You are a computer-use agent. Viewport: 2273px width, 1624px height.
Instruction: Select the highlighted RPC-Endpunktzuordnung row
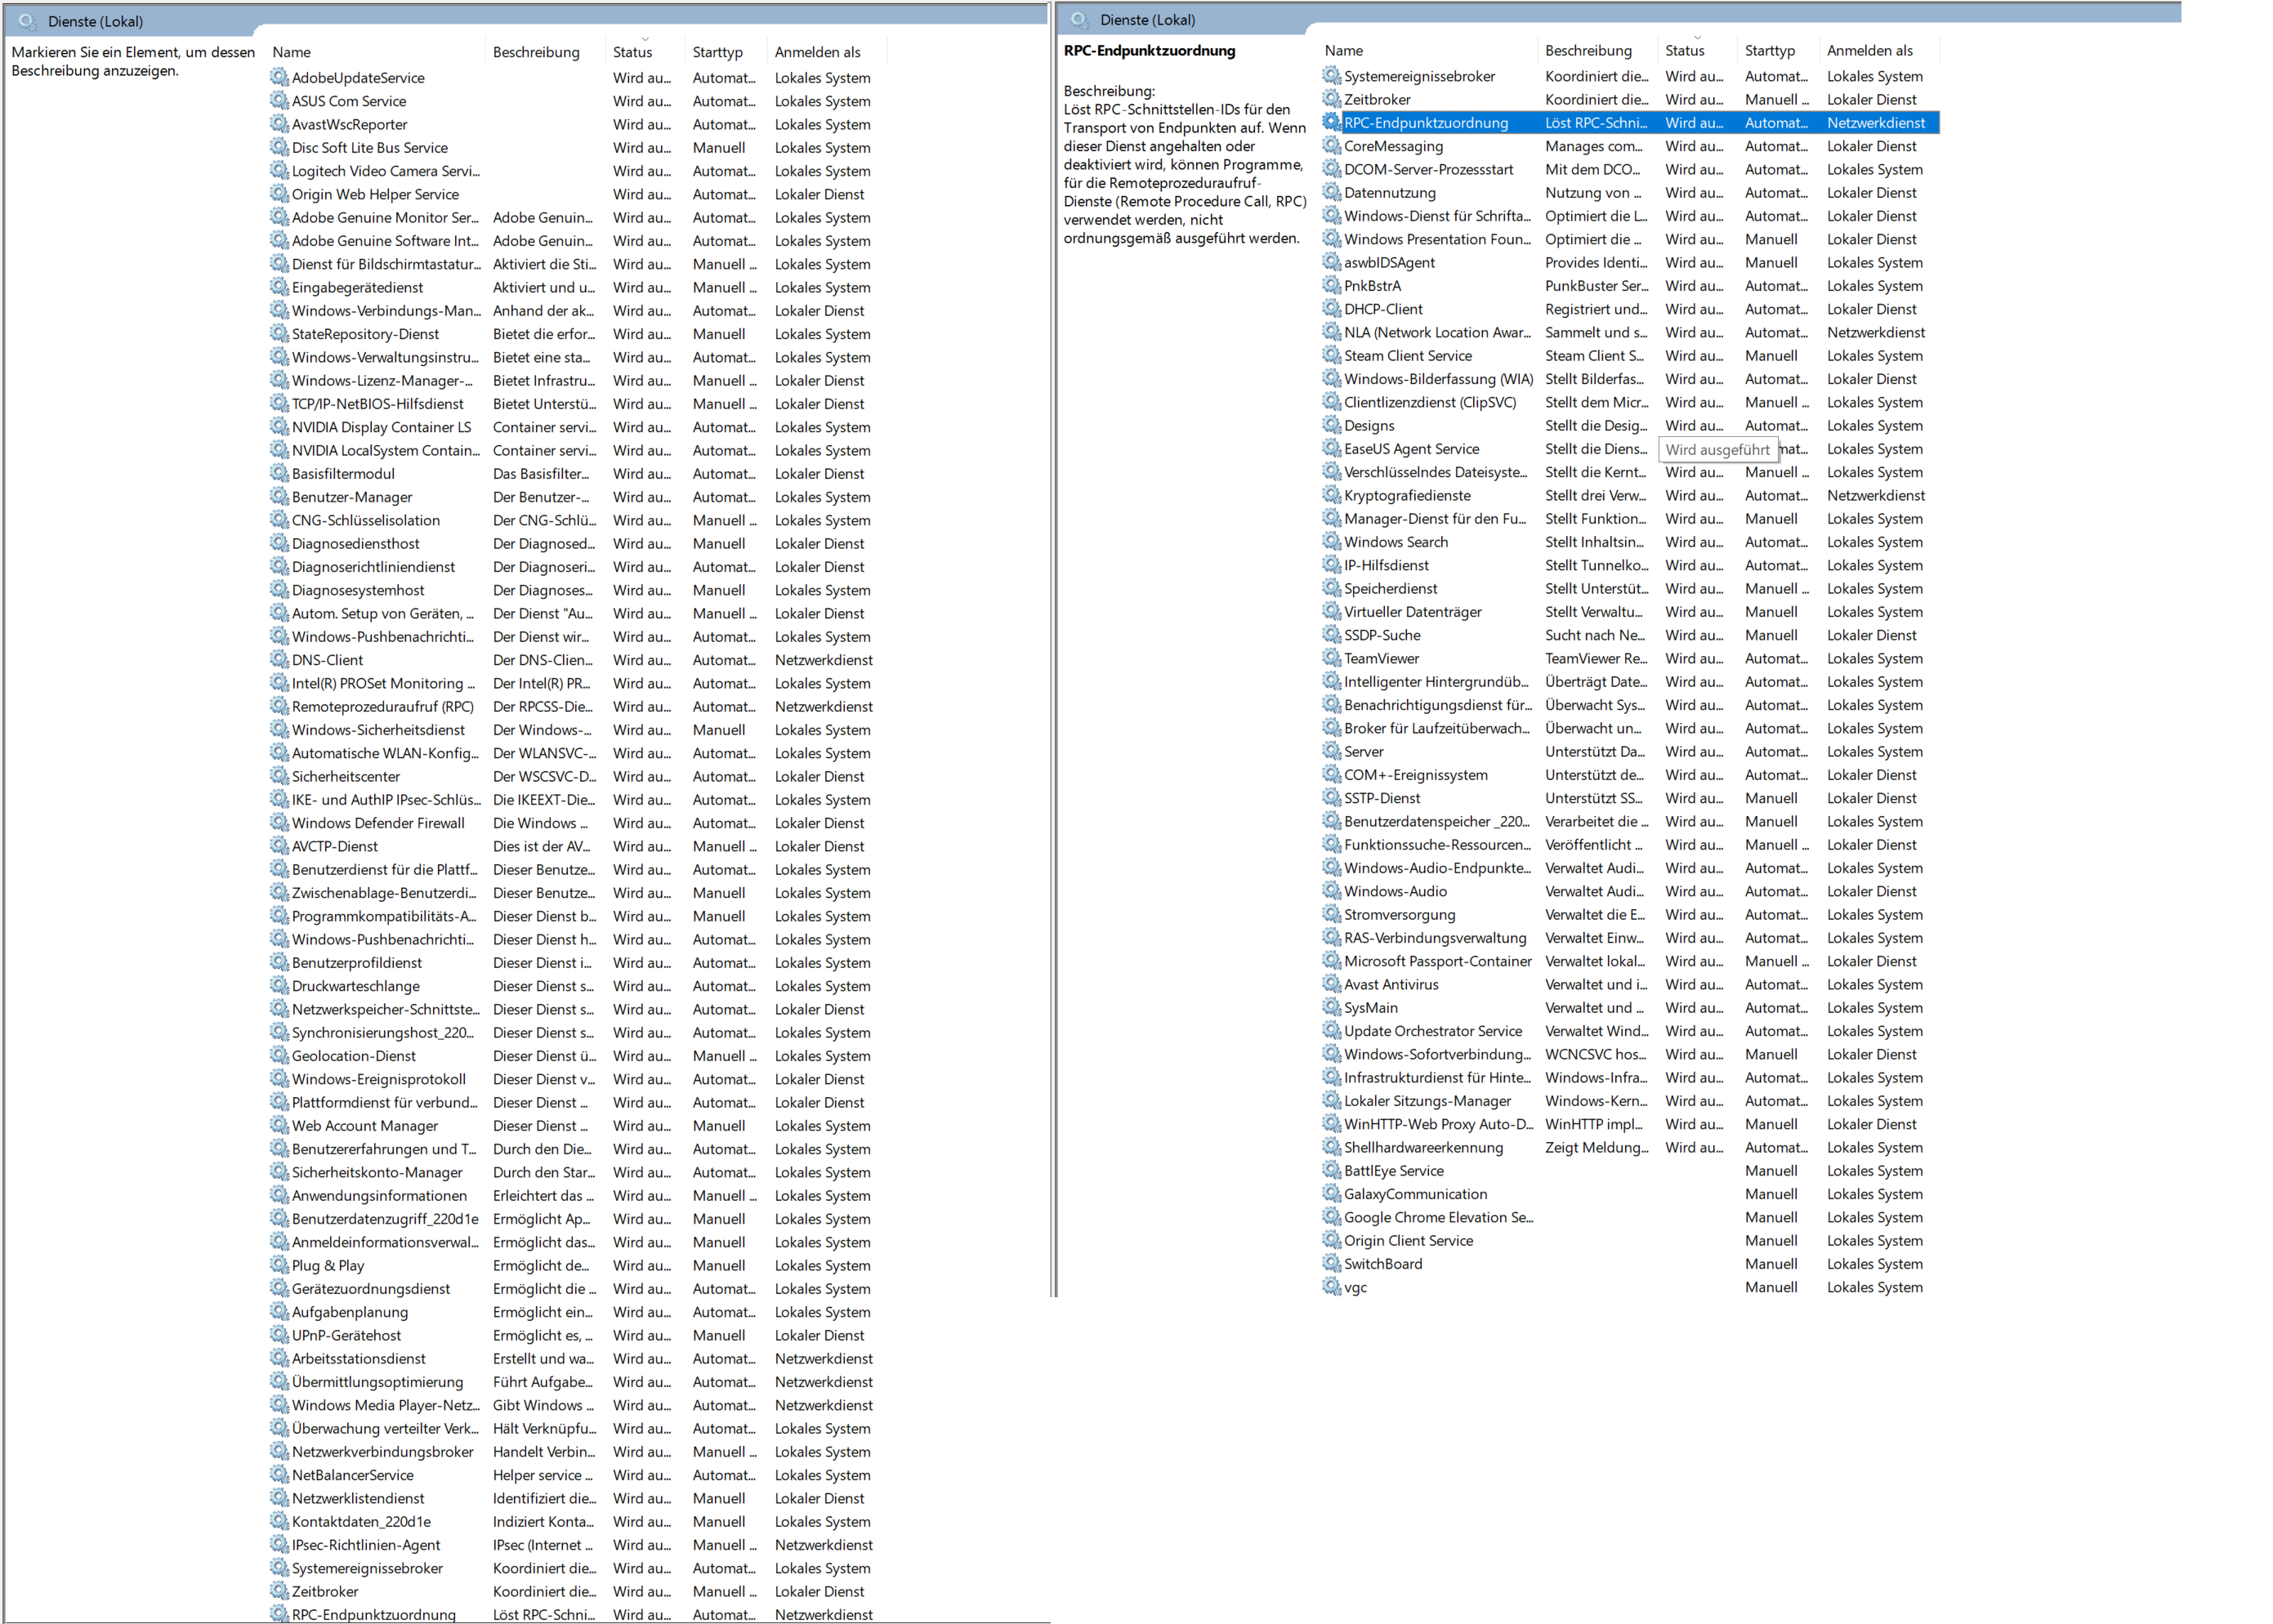[x=1425, y=123]
